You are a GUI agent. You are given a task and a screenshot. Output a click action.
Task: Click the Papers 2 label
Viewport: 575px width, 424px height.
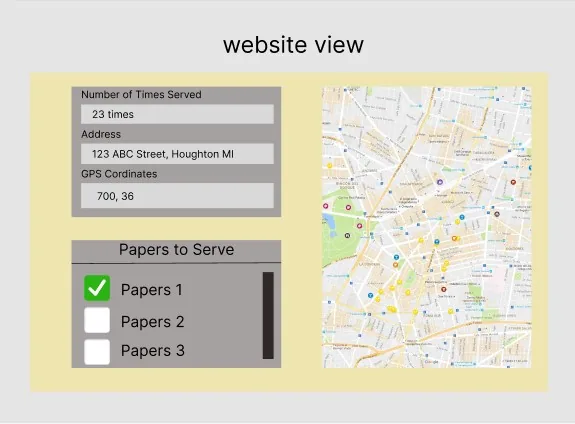coord(153,322)
